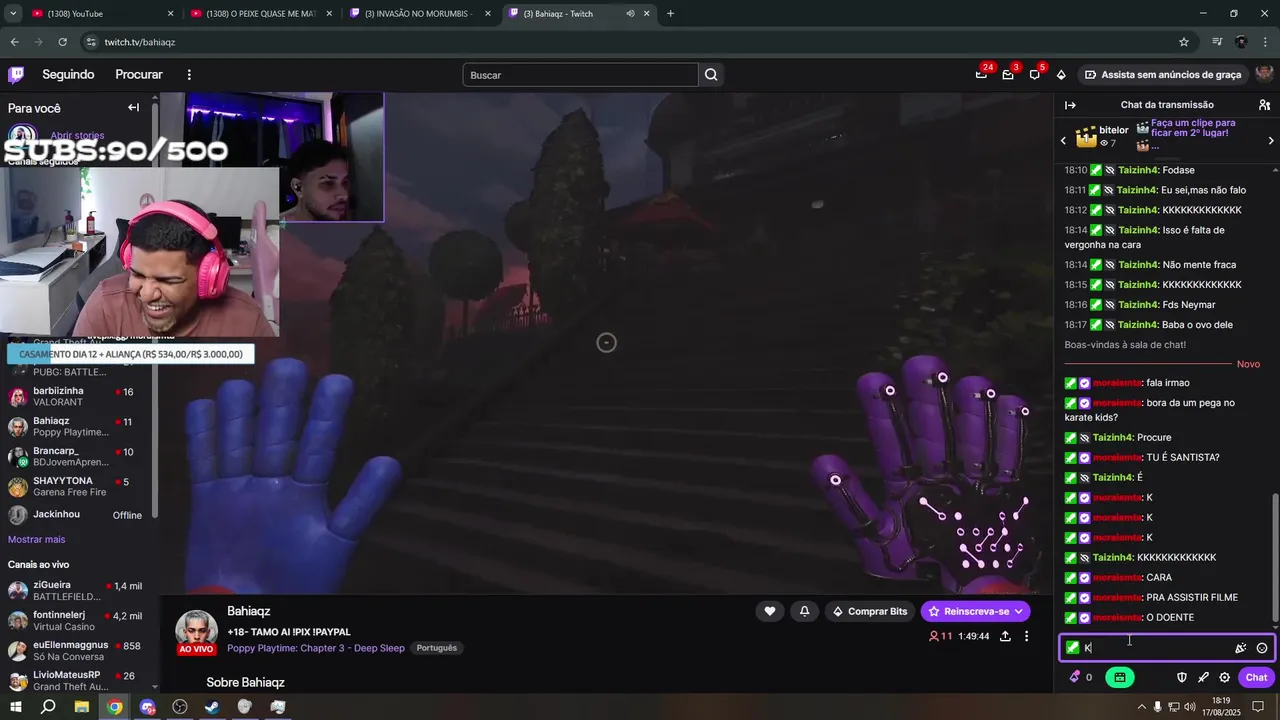Click the purple Chat send button

tap(1256, 677)
